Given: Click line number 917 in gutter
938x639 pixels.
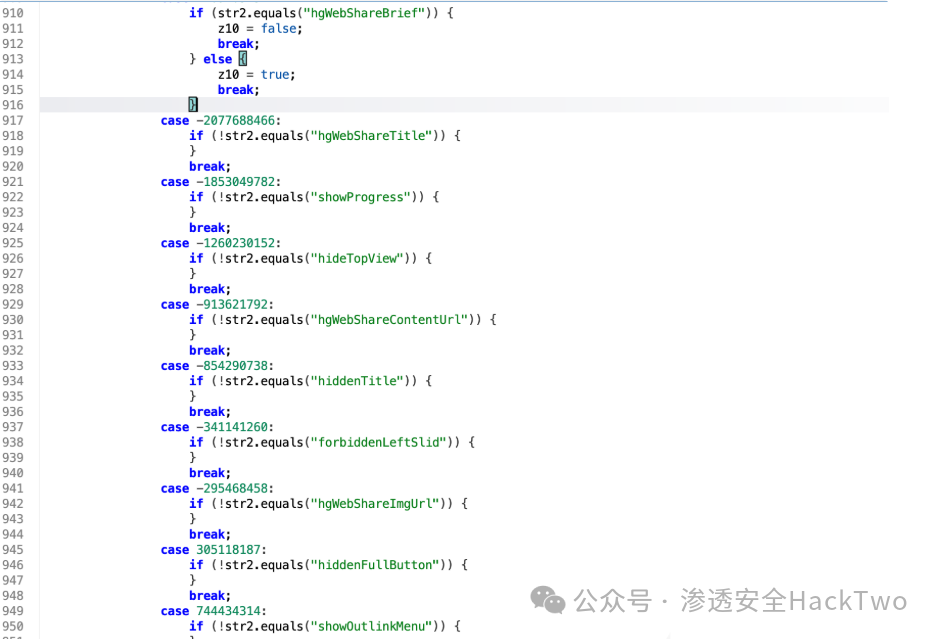Looking at the screenshot, I should [13, 120].
